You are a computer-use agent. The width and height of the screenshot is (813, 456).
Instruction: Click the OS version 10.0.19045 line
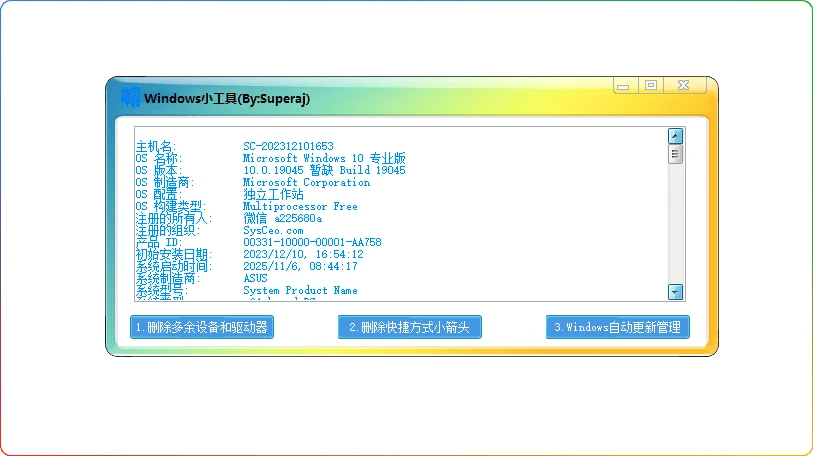[324, 171]
